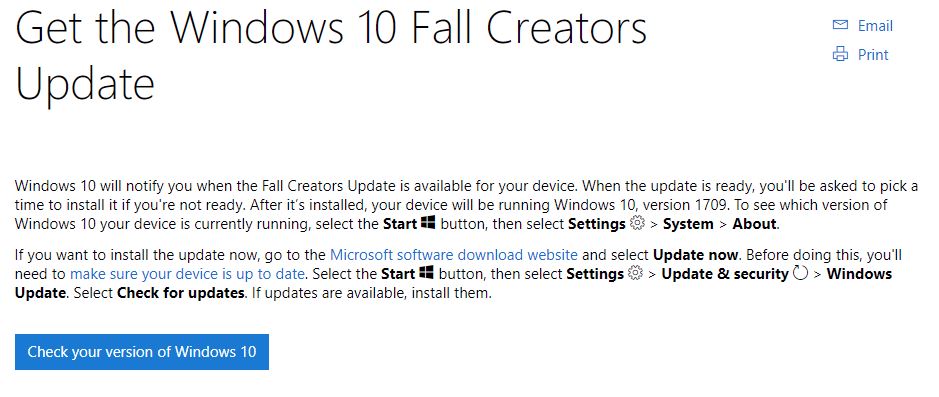Click the Get the Windows 10 Fall Creators Update heading

(x=331, y=56)
